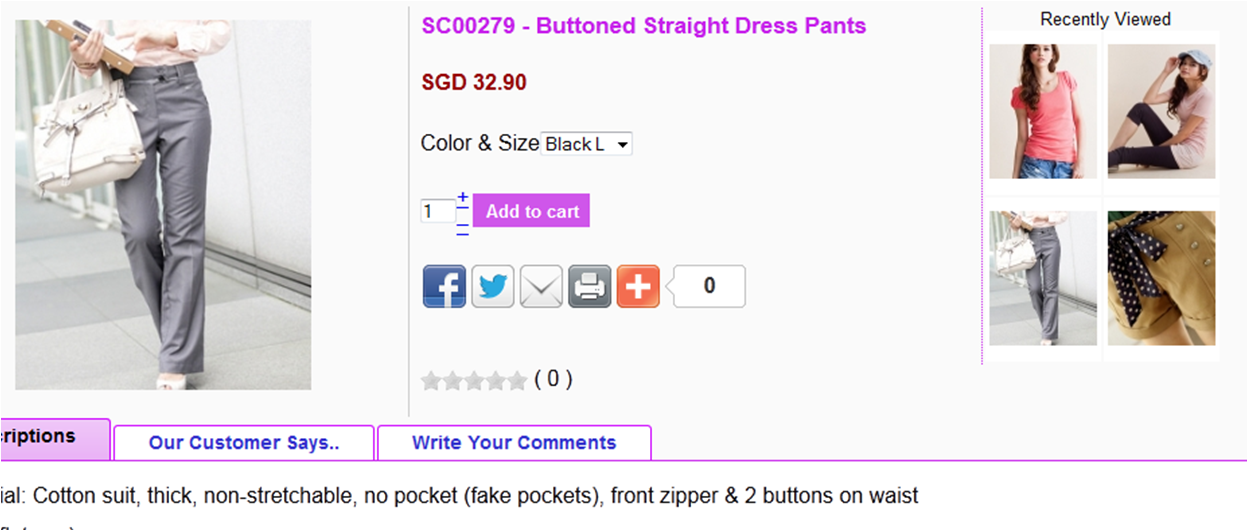Image resolution: width=1248 pixels, height=531 pixels.
Task: Click SC00279 Buttoned Straight Dress Pants title
Action: point(644,26)
